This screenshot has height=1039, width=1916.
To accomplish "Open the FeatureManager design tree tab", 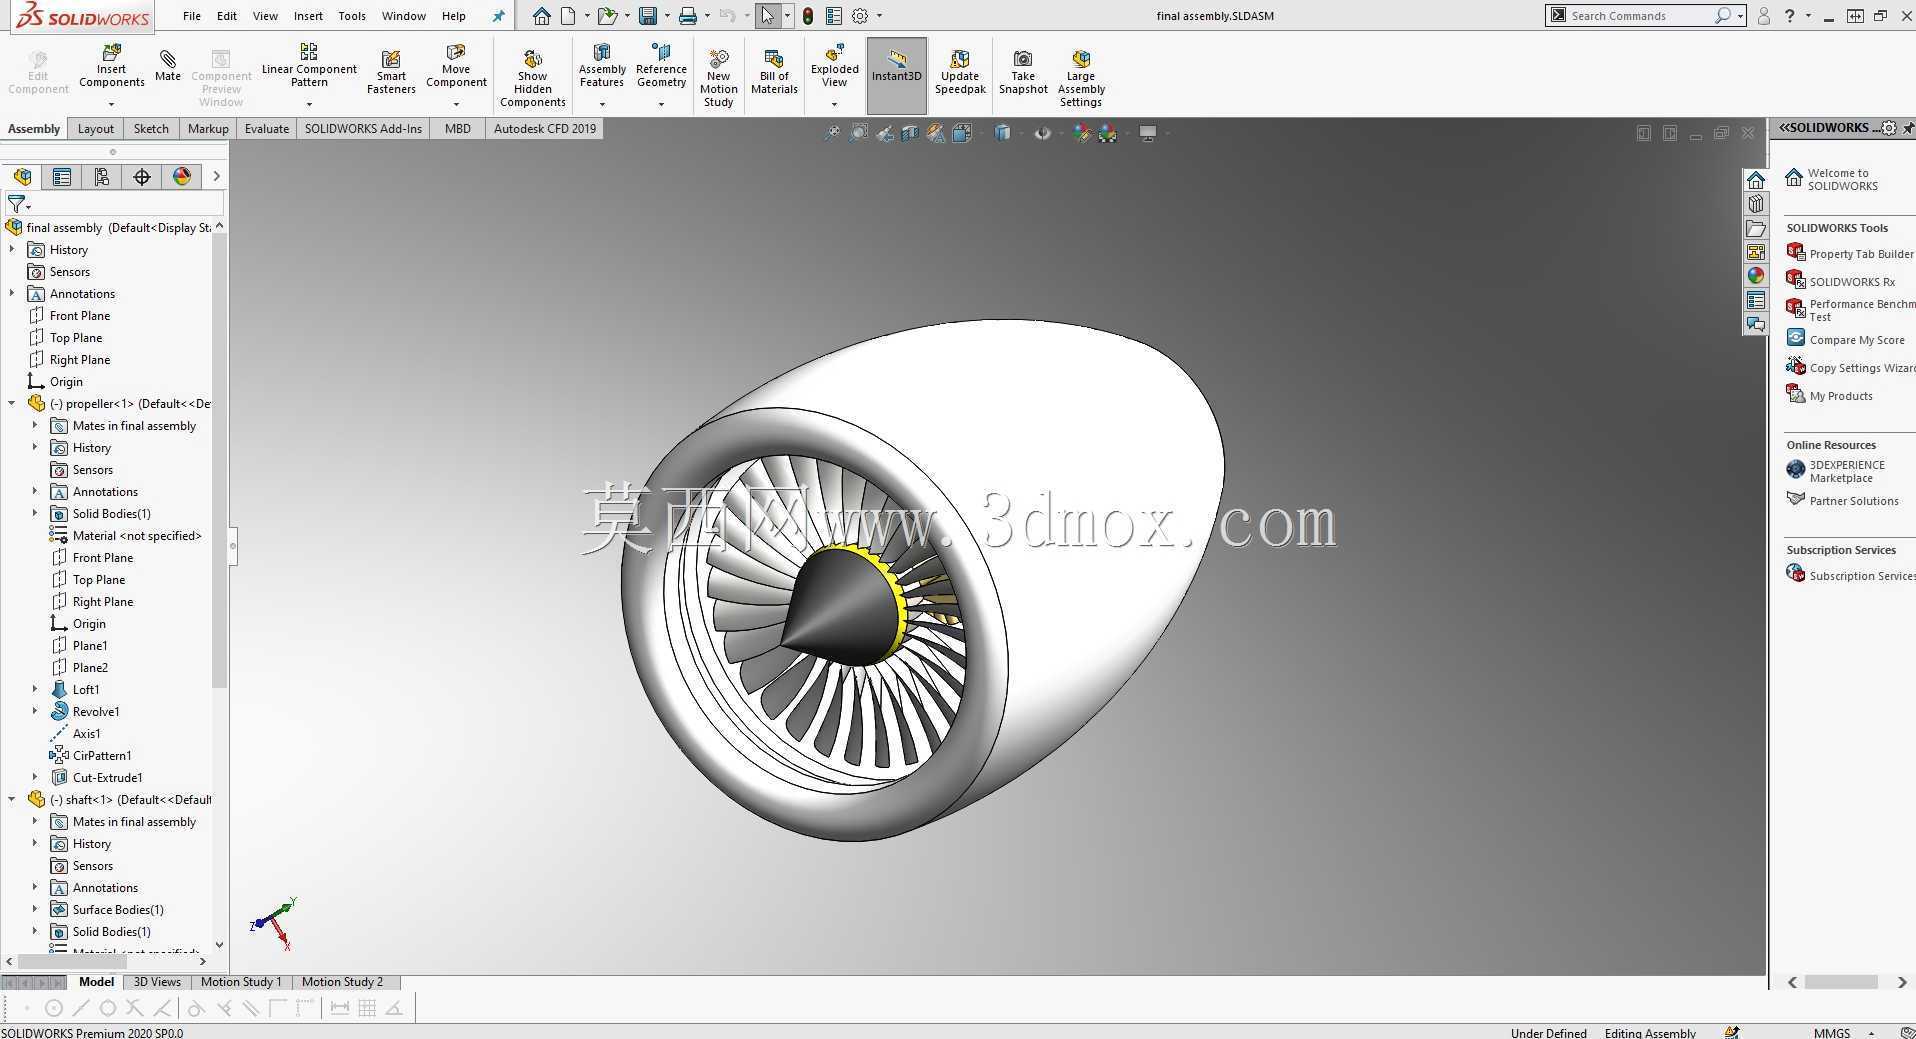I will point(22,177).
